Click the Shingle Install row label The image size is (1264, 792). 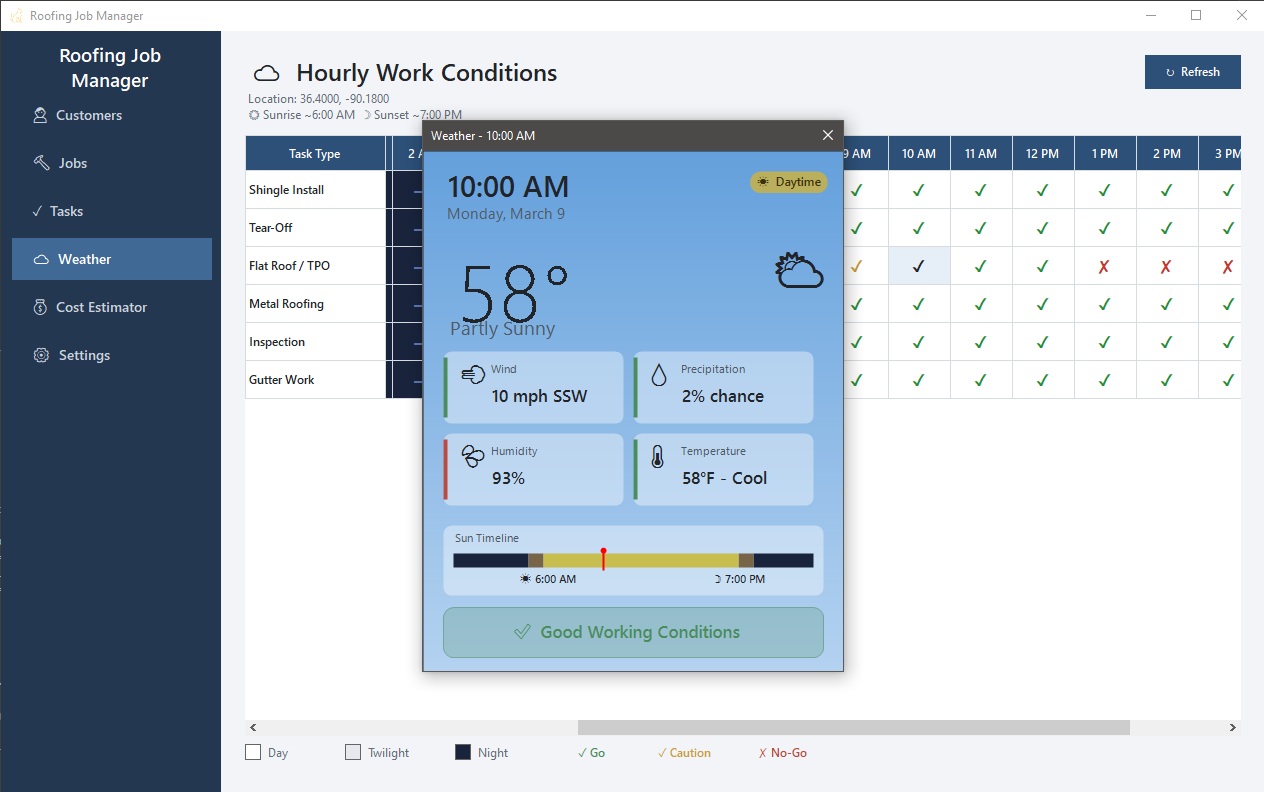286,190
